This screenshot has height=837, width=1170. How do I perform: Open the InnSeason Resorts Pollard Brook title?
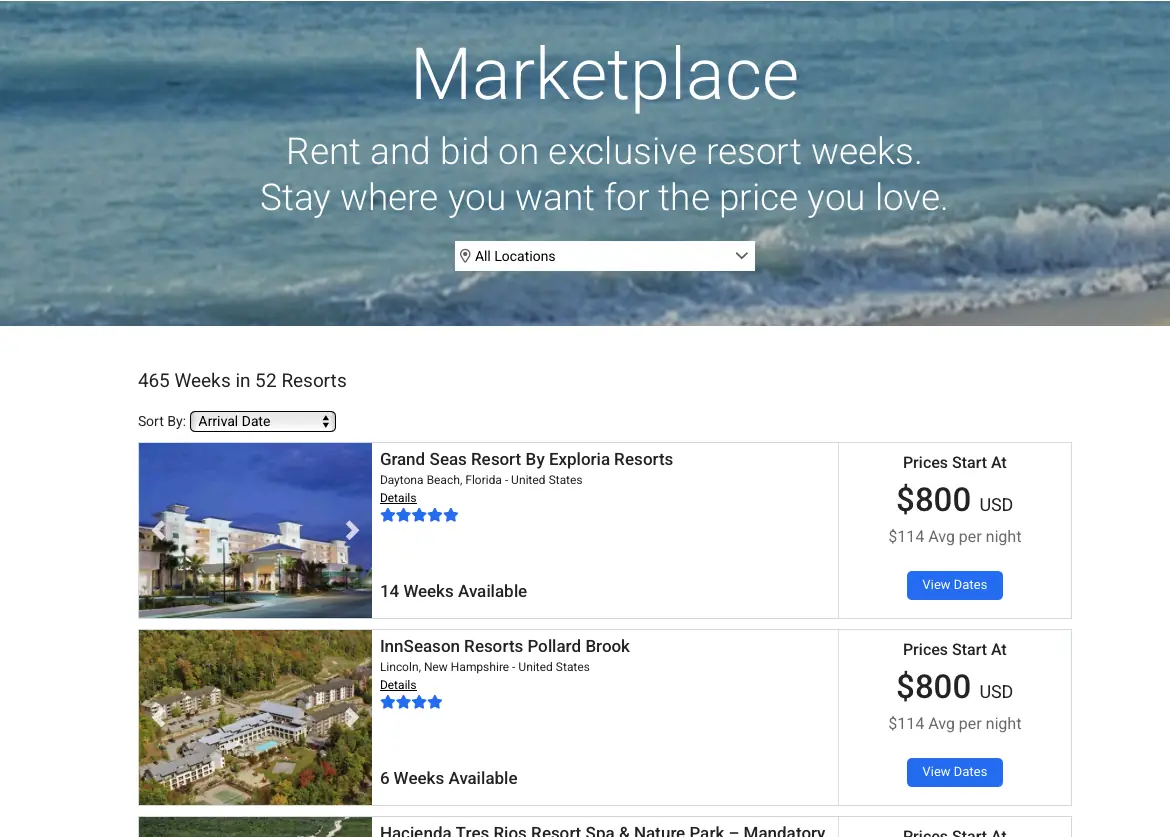click(x=504, y=647)
